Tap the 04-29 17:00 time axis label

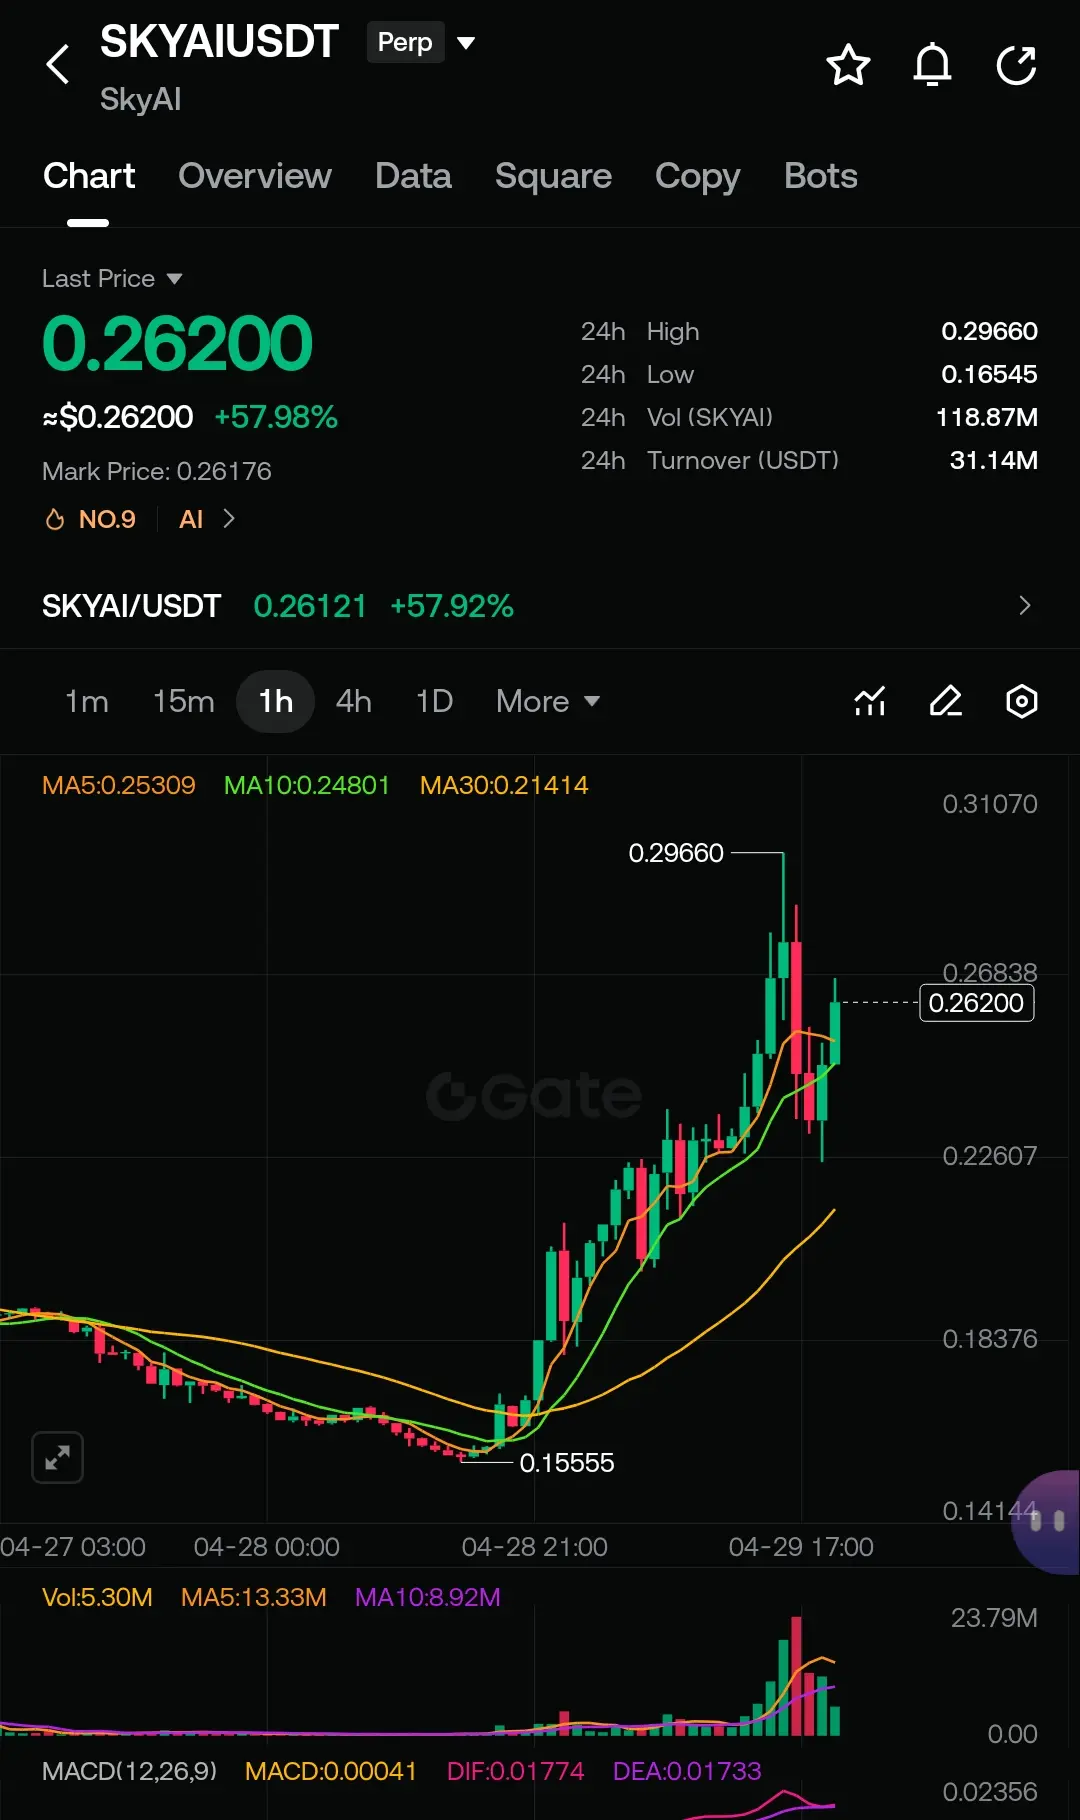[801, 1547]
